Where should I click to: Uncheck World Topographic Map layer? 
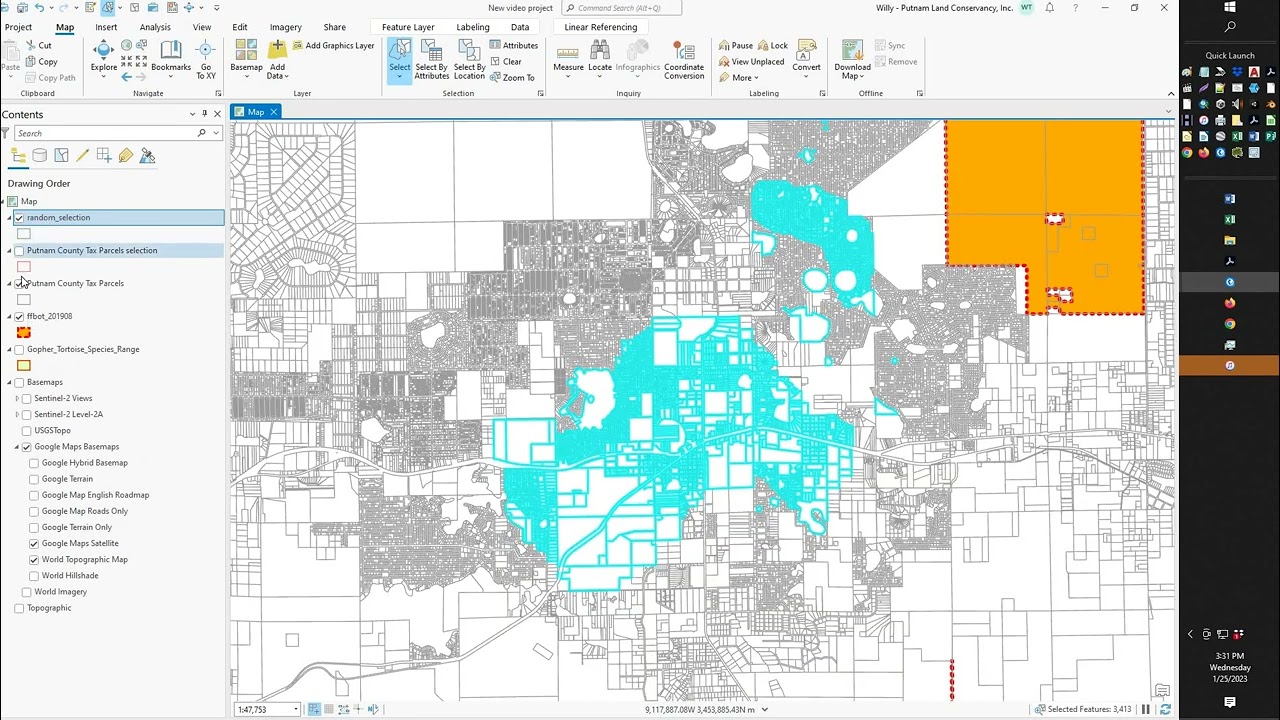[x=34, y=560]
